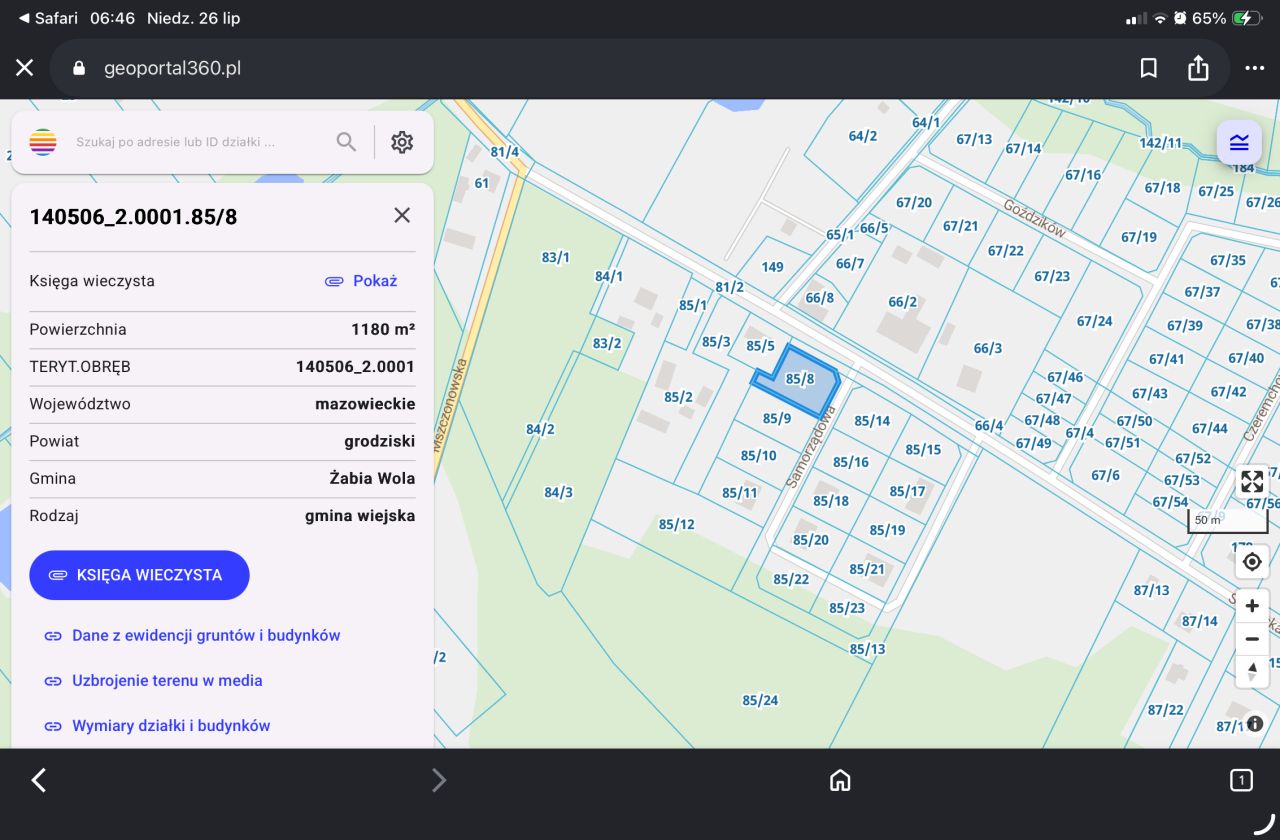Select parcel 85/9 on the map
Image resolution: width=1280 pixels, height=840 pixels.
pos(777,419)
